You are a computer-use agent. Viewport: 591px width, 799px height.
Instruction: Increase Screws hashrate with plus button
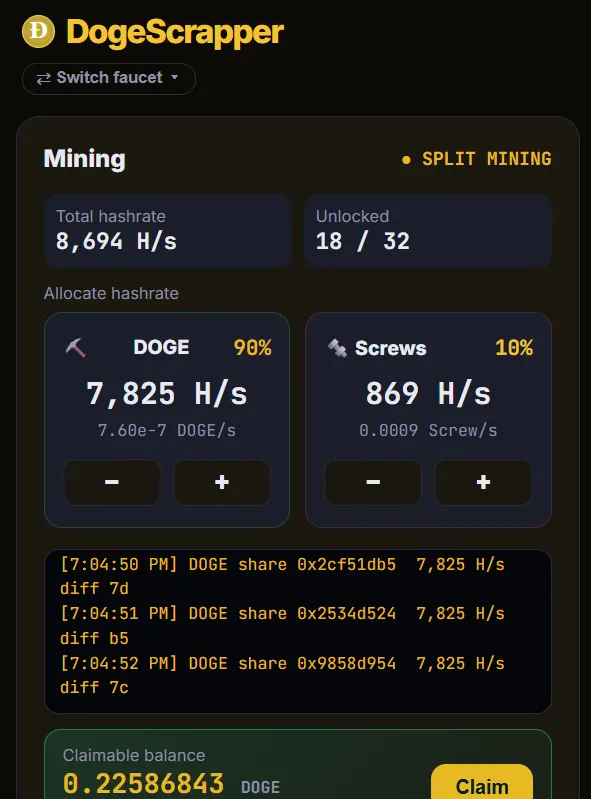click(x=483, y=482)
